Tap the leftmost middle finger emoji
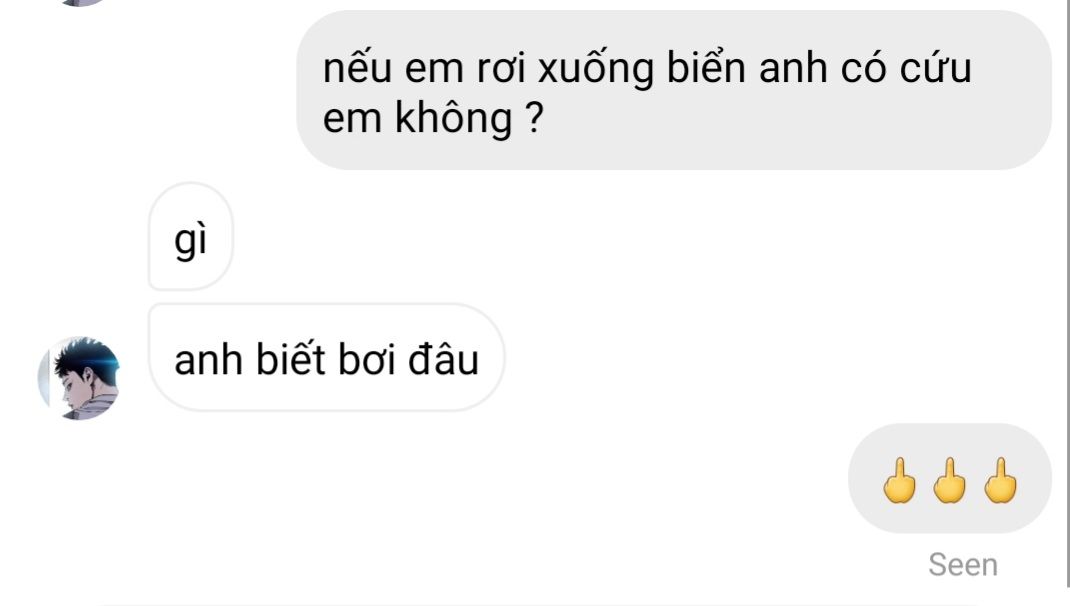Viewport: 1070px width, 606px height. click(x=899, y=480)
